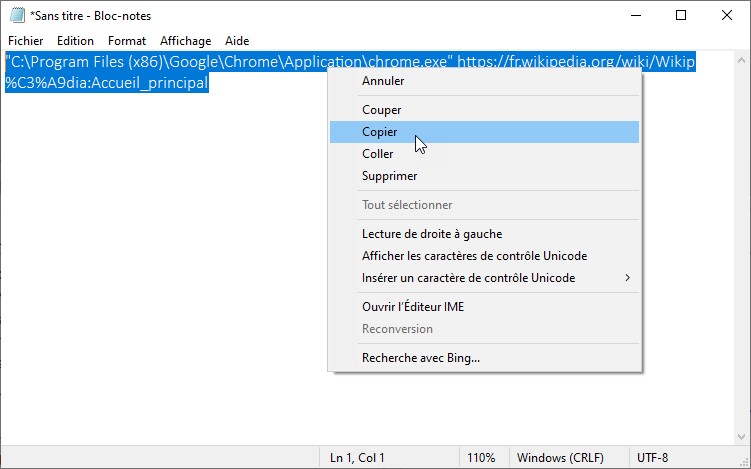This screenshot has width=751, height=469.
Task: Click the Notepad app icon in title bar
Action: click(x=17, y=15)
